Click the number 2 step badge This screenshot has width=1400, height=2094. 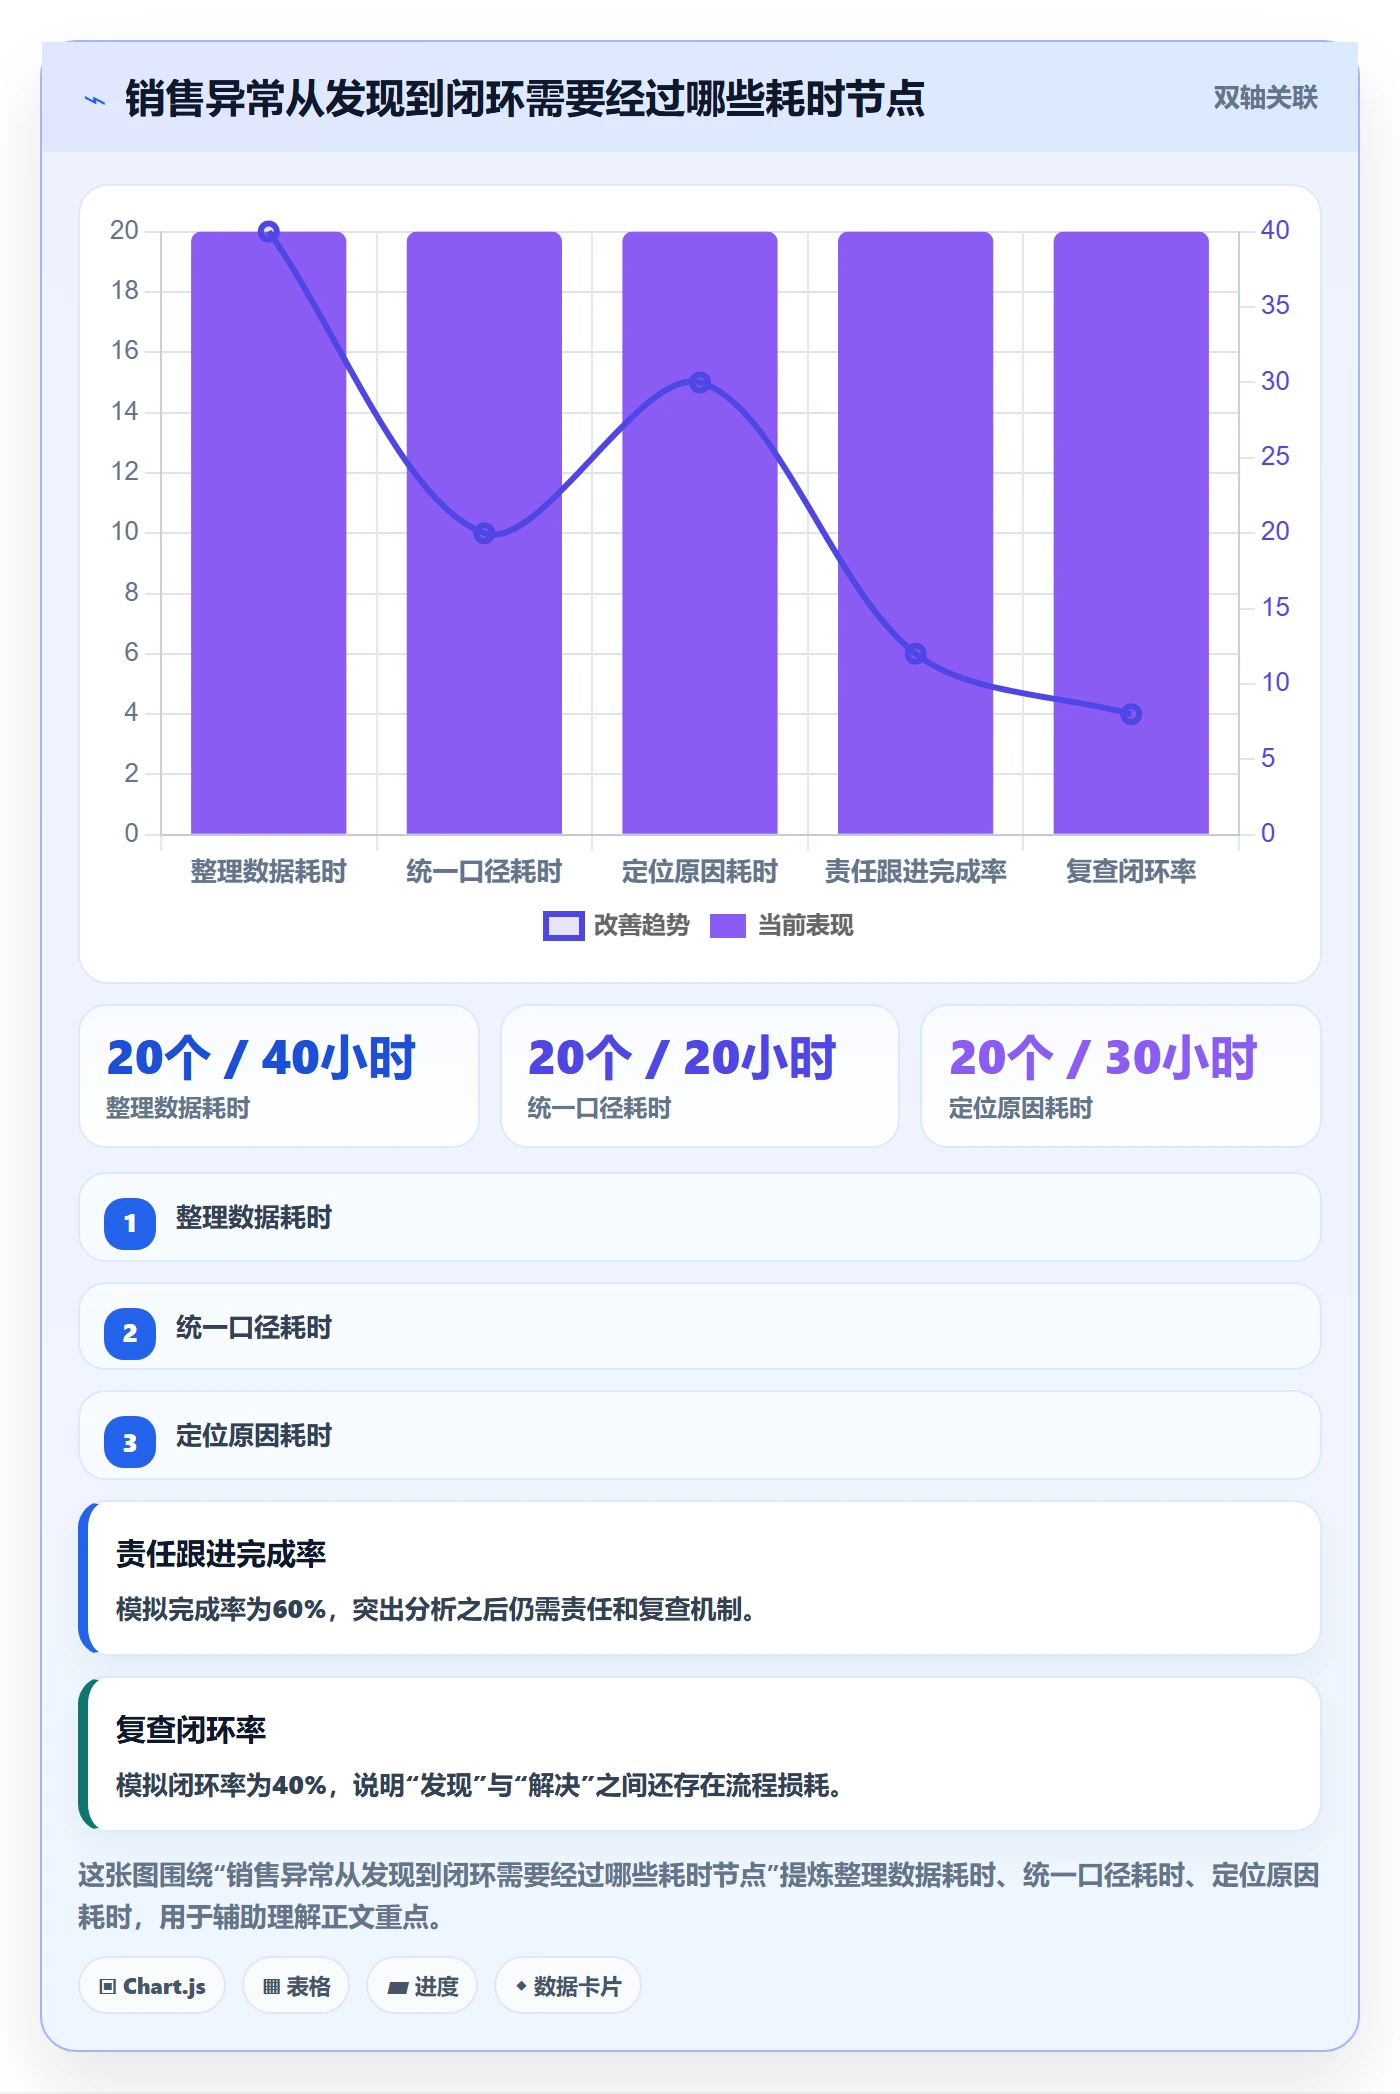coord(130,1333)
